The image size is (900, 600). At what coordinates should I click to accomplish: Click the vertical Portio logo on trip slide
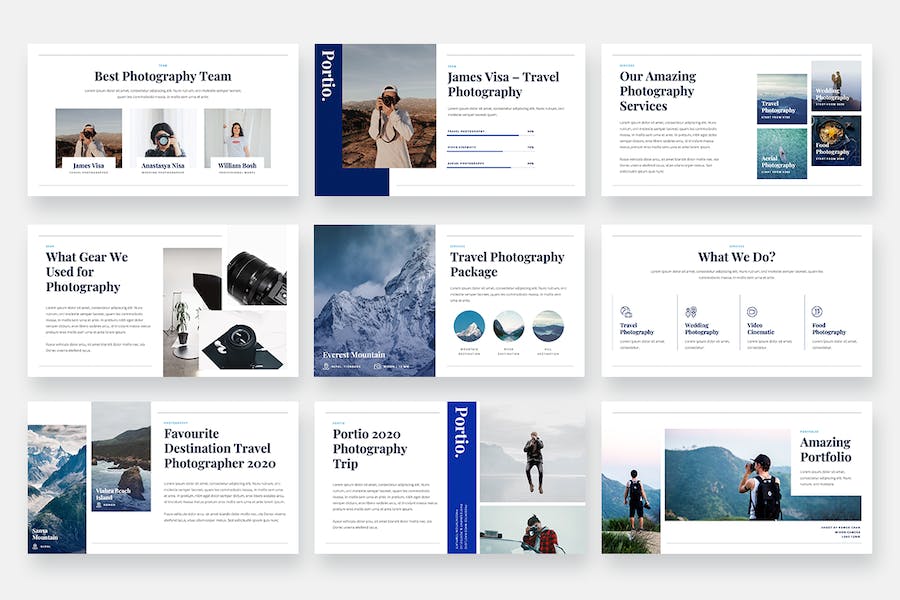click(x=461, y=431)
